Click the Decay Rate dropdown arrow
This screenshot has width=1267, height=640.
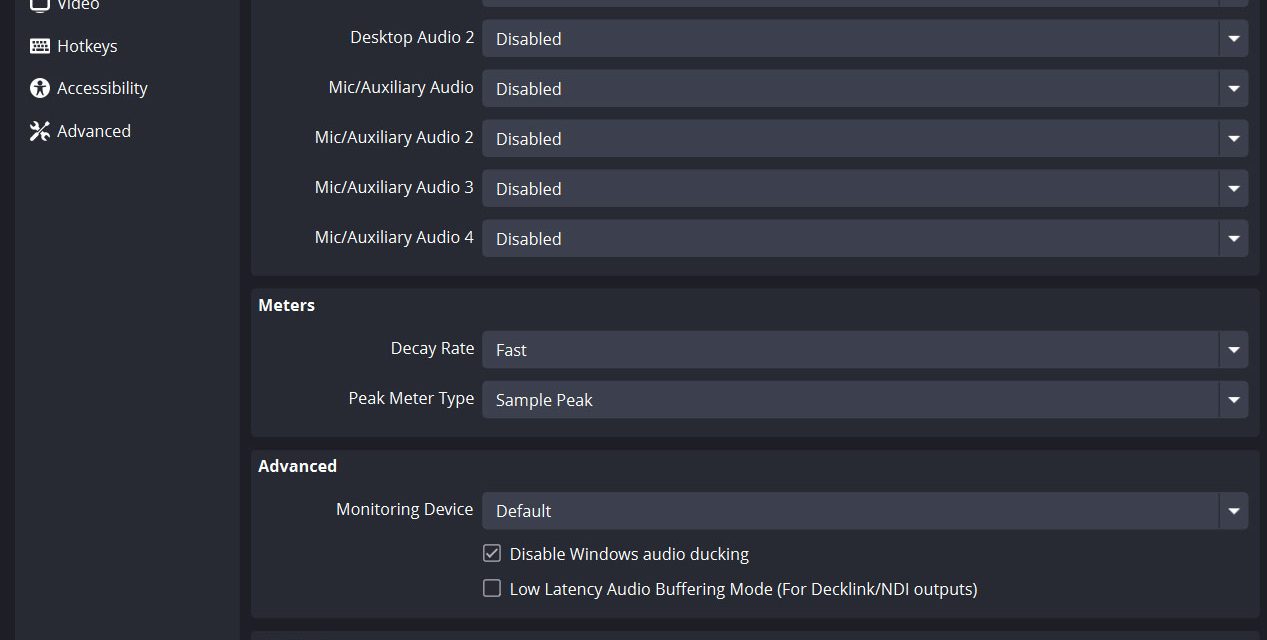pyautogui.click(x=1233, y=350)
